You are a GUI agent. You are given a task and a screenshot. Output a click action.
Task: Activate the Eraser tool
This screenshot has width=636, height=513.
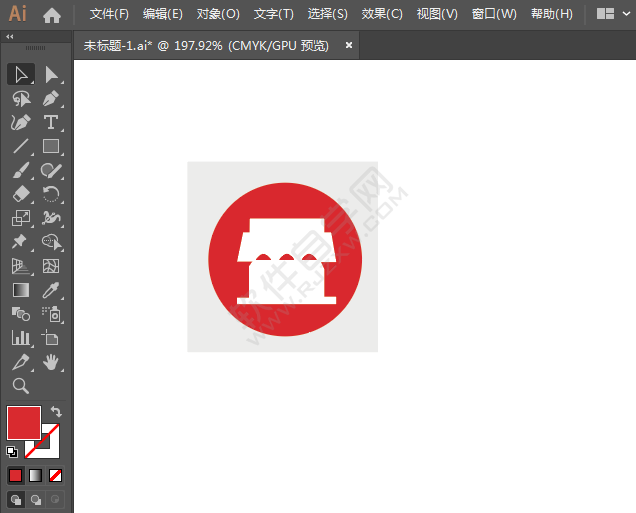coord(20,194)
